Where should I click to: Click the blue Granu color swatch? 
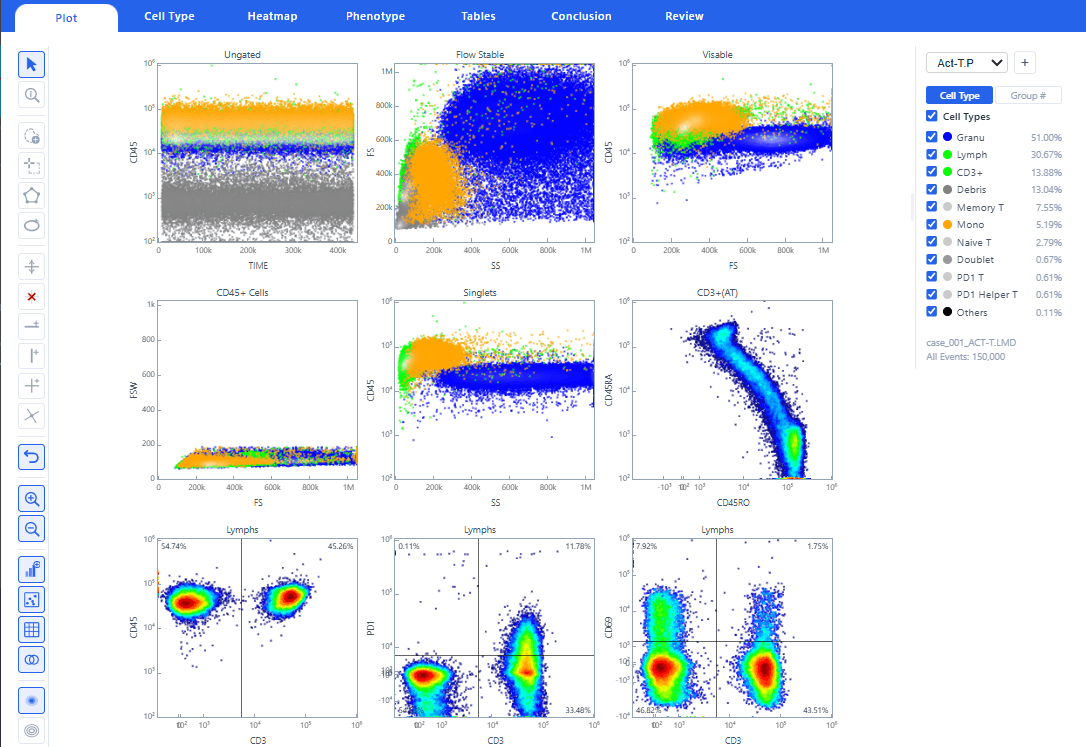click(947, 137)
